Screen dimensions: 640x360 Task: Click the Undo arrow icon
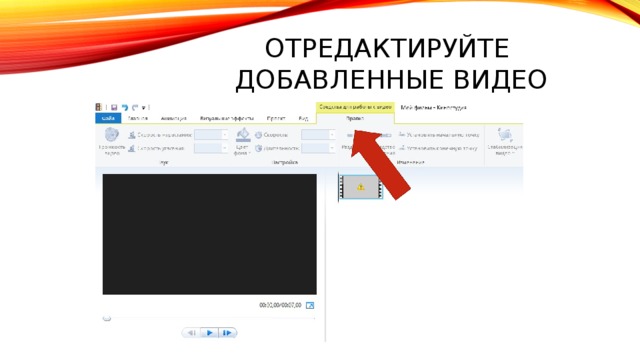(x=125, y=107)
